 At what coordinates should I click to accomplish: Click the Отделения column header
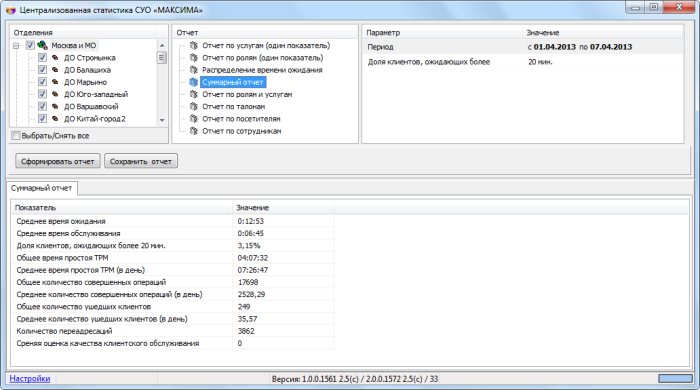click(x=83, y=33)
